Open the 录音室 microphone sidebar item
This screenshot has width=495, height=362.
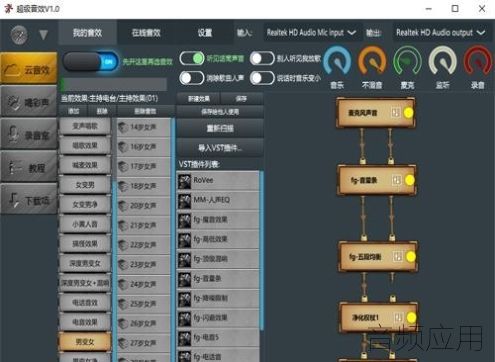click(x=29, y=134)
